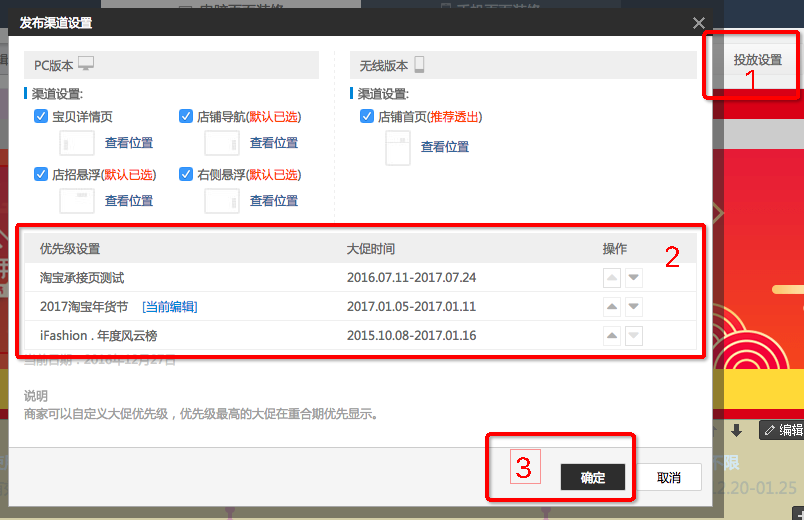Image resolution: width=804 pixels, height=520 pixels.
Task: Click position thumbnail under 宝贝详情页
Action: [x=77, y=143]
